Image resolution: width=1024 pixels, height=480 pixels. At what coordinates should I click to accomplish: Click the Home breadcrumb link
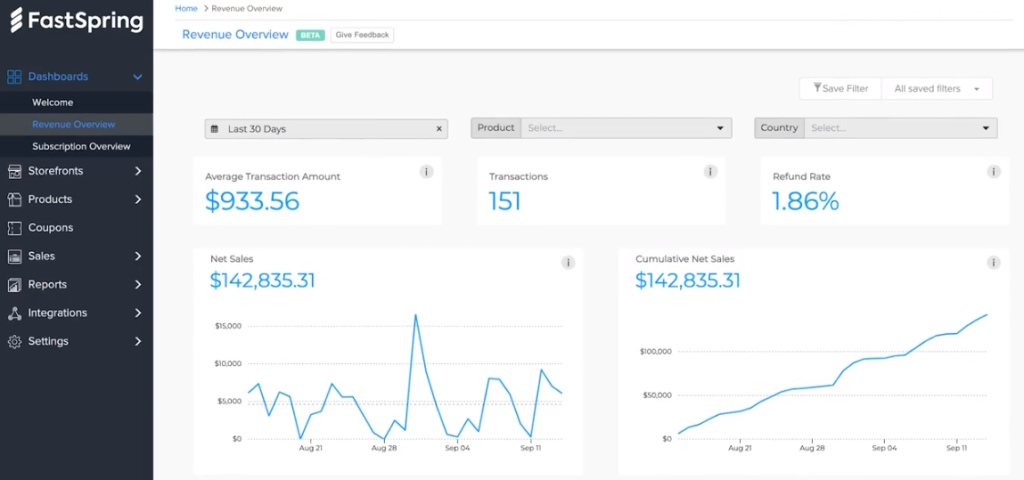186,8
